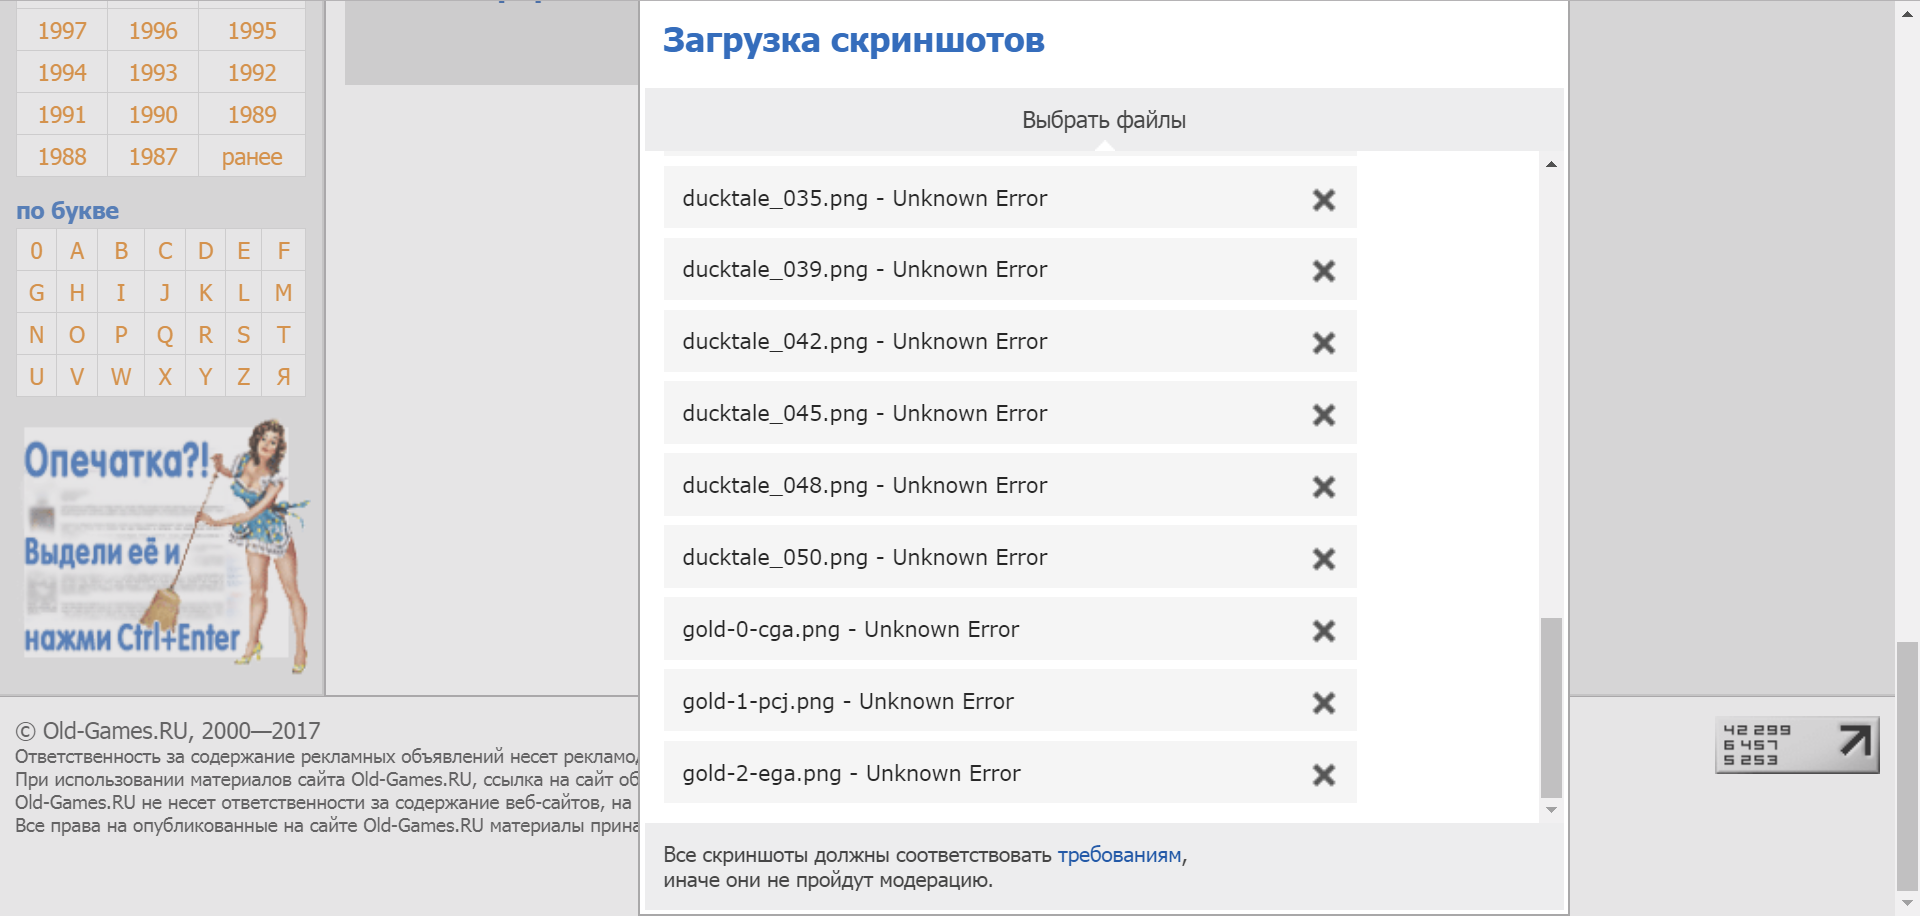Open the требованиям requirements link
Image resolution: width=1920 pixels, height=916 pixels.
click(1119, 855)
